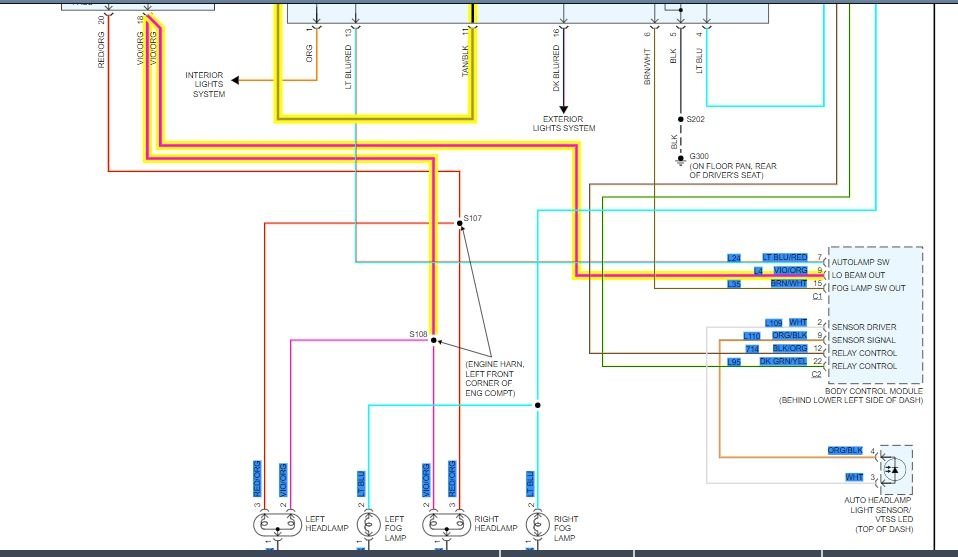This screenshot has height=557, width=958.
Task: Select the highlighted L4 circuit code
Action: [x=758, y=271]
